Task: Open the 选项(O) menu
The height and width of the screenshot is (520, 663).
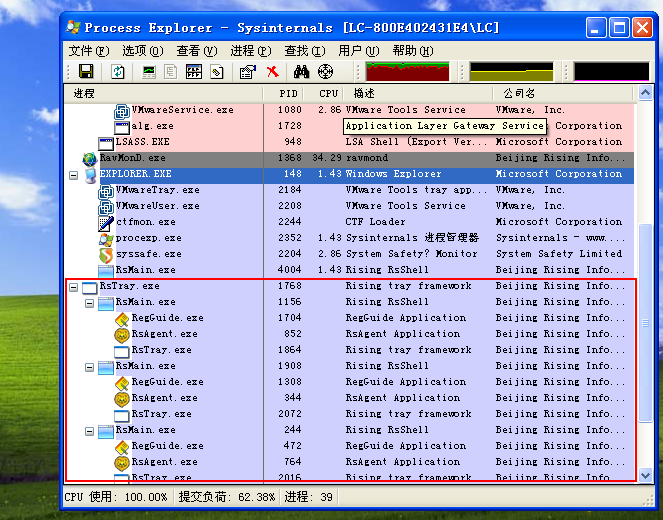Action: [x=143, y=51]
